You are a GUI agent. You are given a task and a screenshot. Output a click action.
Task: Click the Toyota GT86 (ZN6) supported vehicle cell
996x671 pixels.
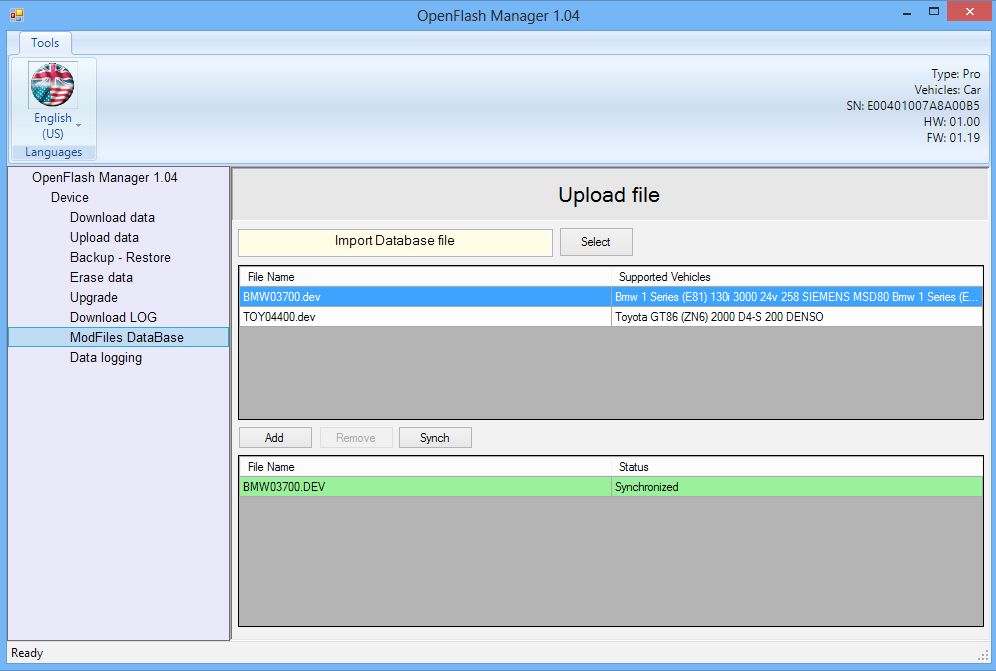(x=797, y=316)
